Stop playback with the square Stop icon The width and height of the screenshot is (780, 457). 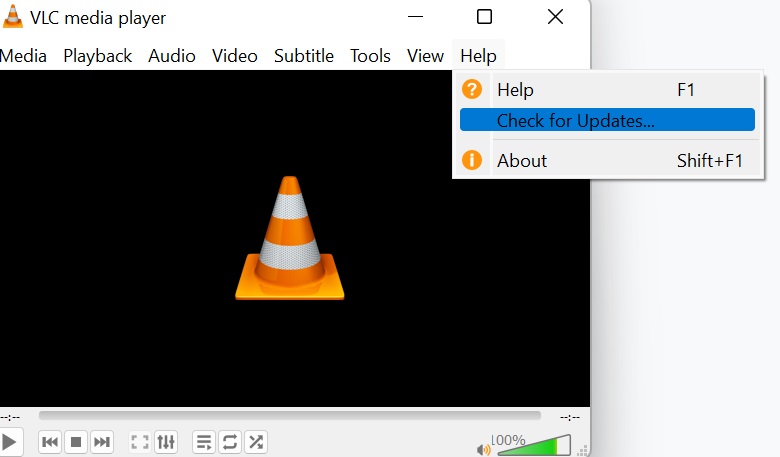click(76, 442)
